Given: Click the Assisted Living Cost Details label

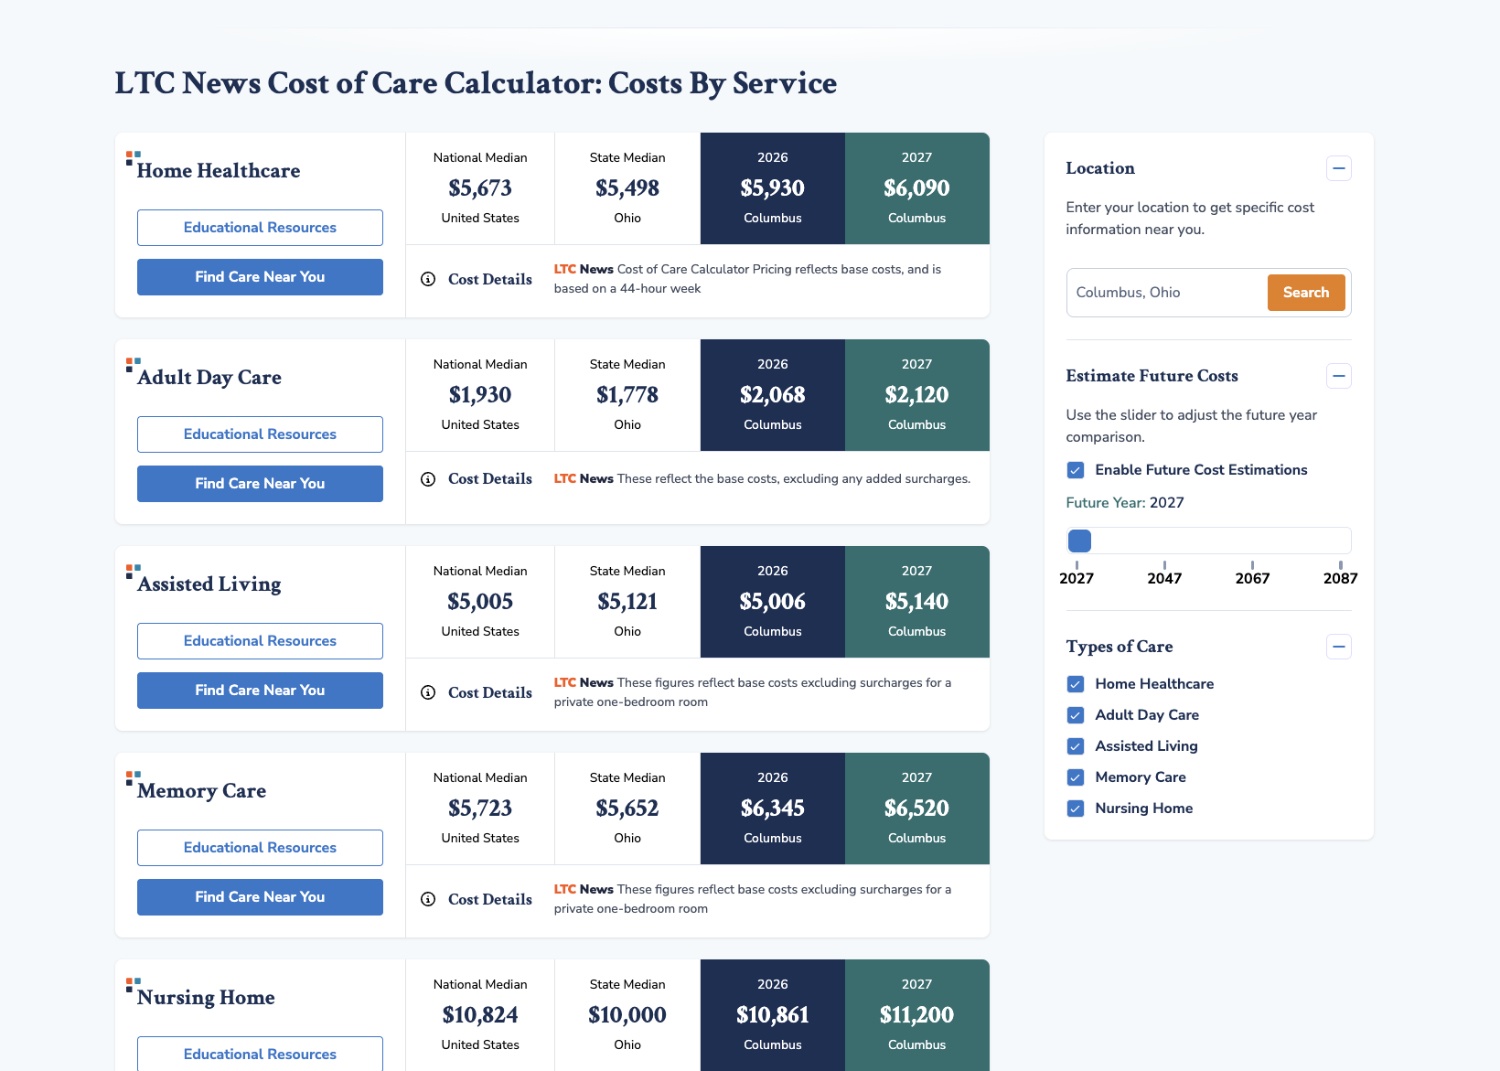Looking at the screenshot, I should tap(490, 692).
